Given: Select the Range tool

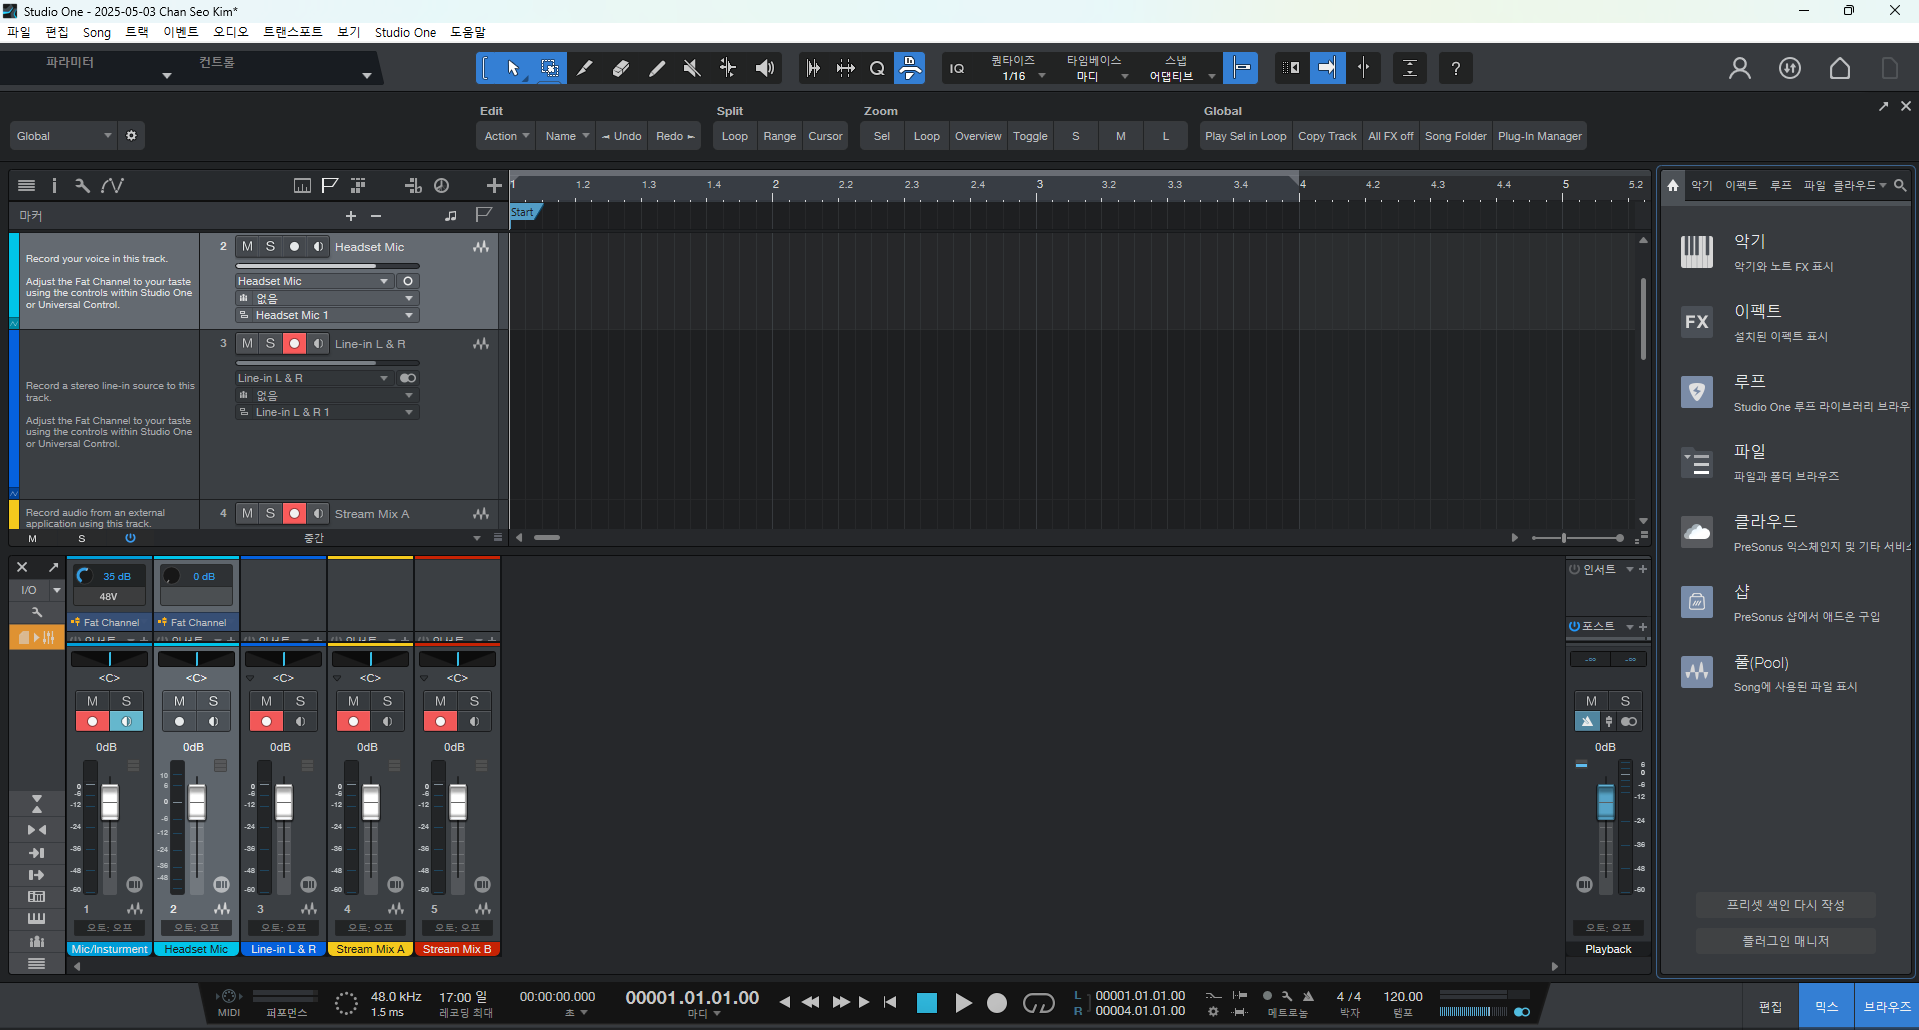Looking at the screenshot, I should tap(549, 68).
